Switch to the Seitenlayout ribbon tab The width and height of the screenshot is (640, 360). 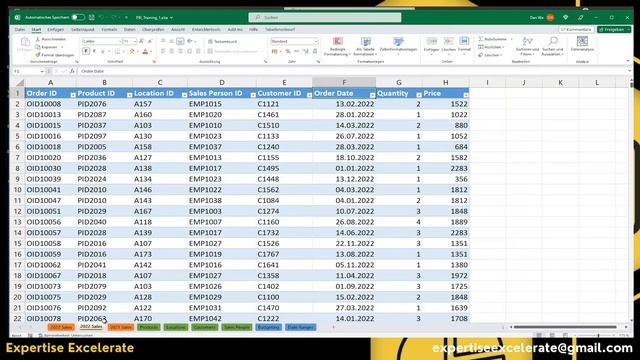click(x=83, y=30)
